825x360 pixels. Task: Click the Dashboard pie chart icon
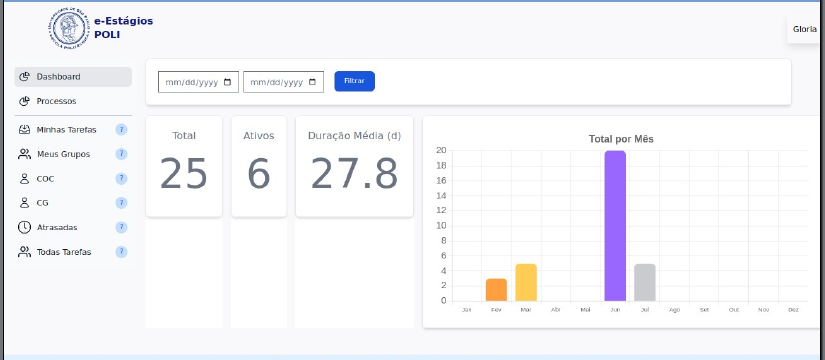tap(24, 77)
